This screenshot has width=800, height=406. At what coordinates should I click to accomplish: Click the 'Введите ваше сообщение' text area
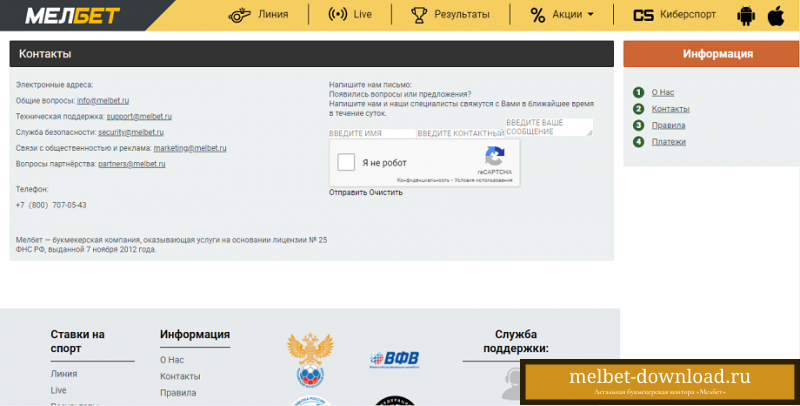coord(549,127)
